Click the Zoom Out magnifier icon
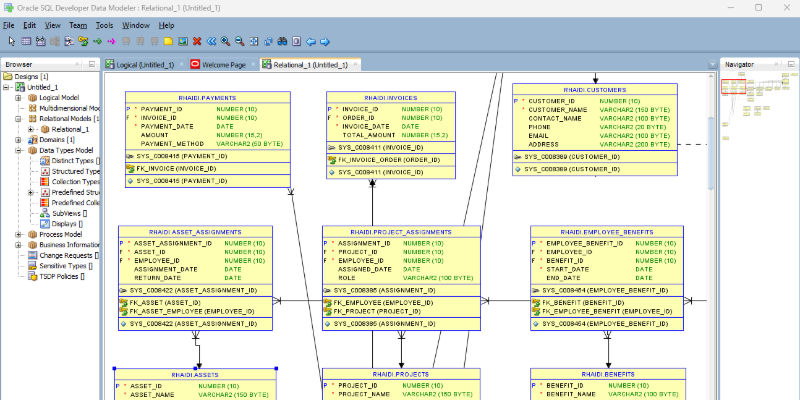The width and height of the screenshot is (800, 400). [239, 41]
